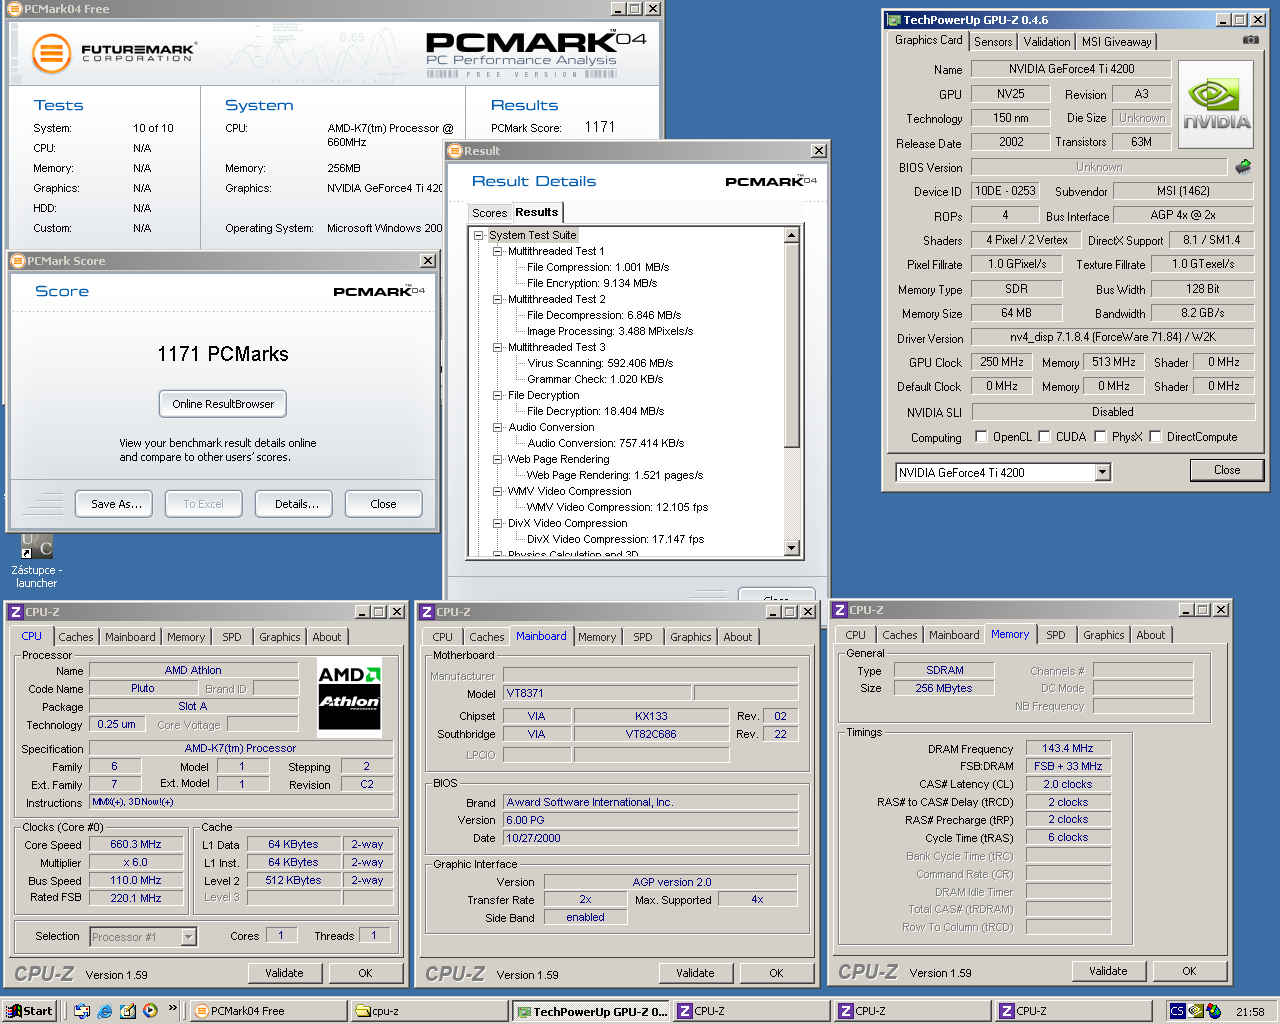This screenshot has width=1280, height=1024.
Task: Click the Result dialog title bar icon
Action: (455, 151)
